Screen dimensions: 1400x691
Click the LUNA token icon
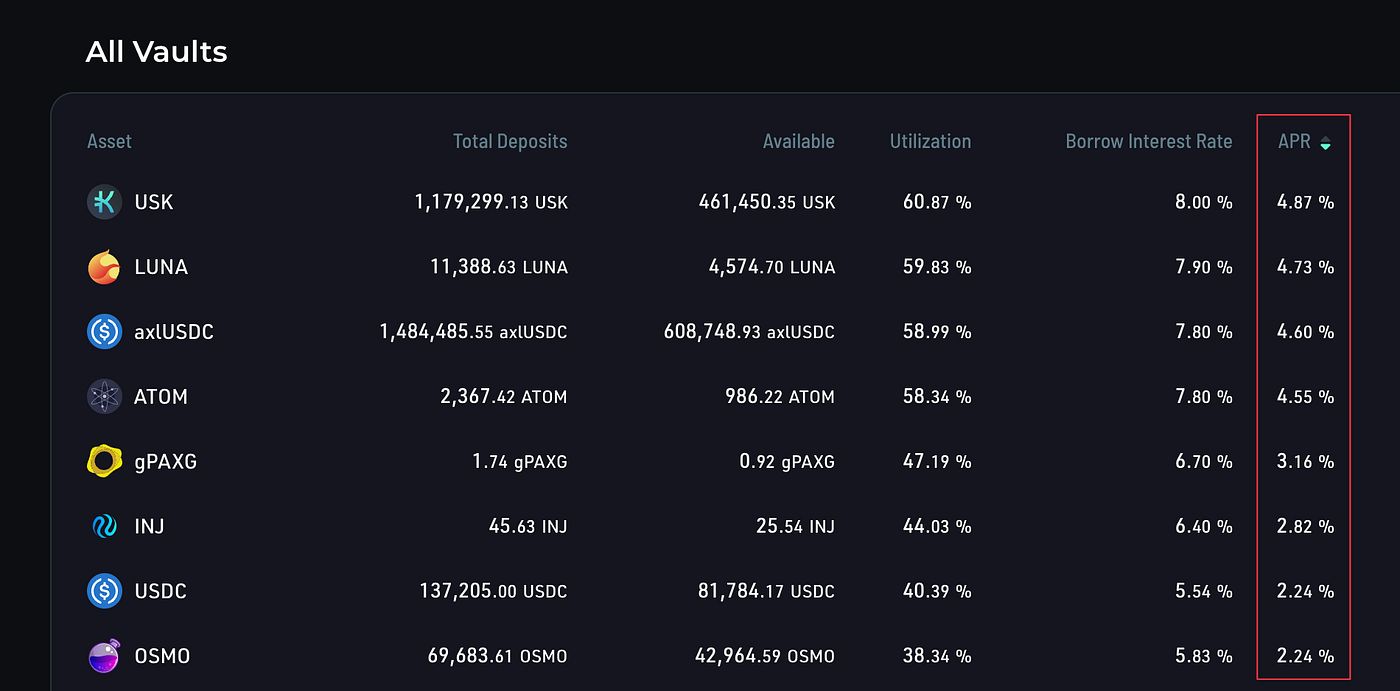pyautogui.click(x=104, y=267)
